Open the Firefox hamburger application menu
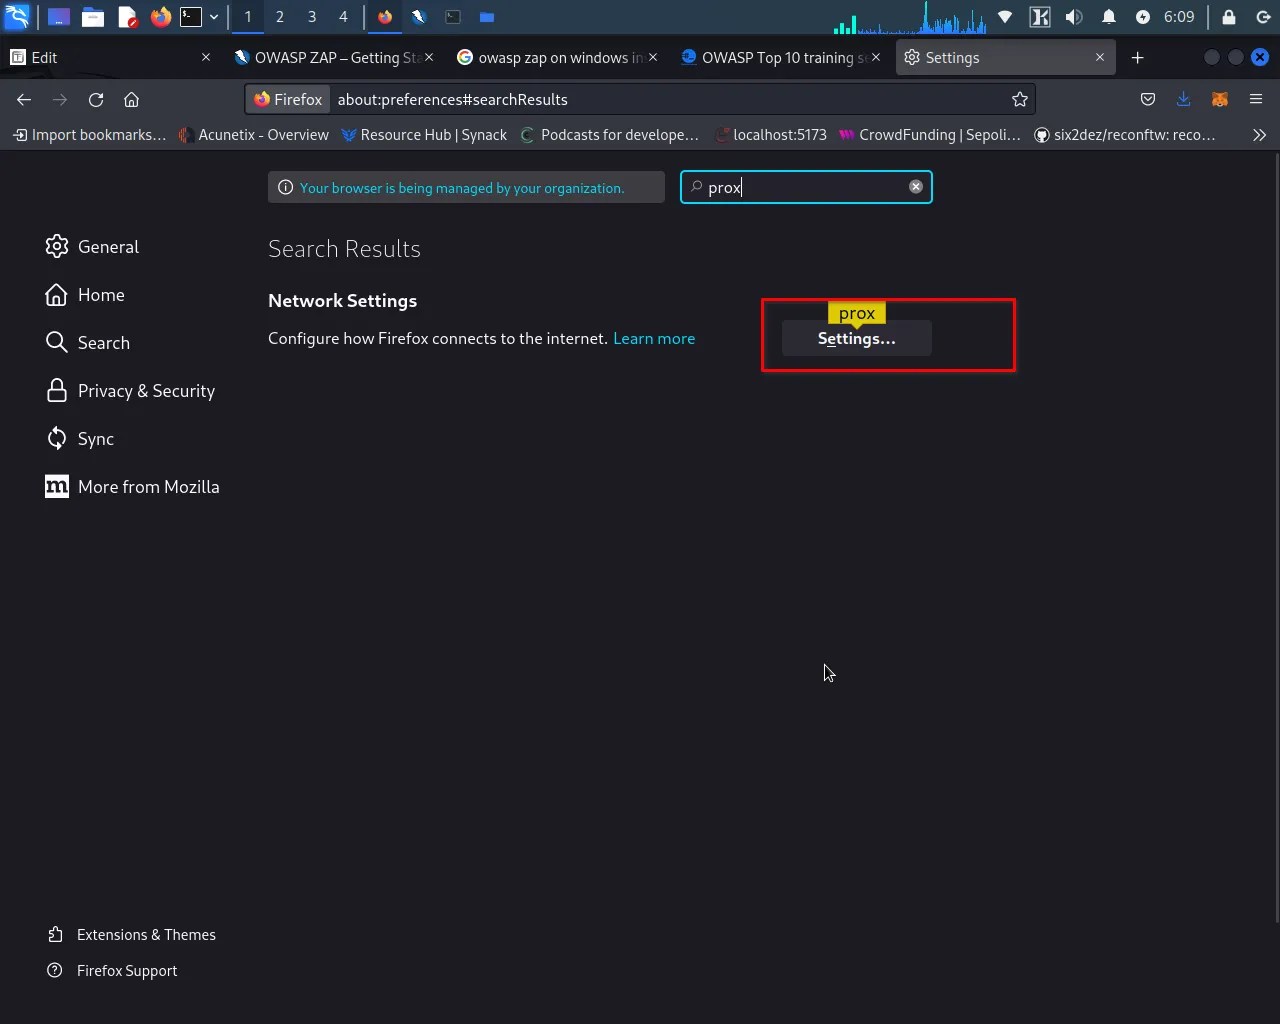The width and height of the screenshot is (1280, 1024). (1255, 99)
